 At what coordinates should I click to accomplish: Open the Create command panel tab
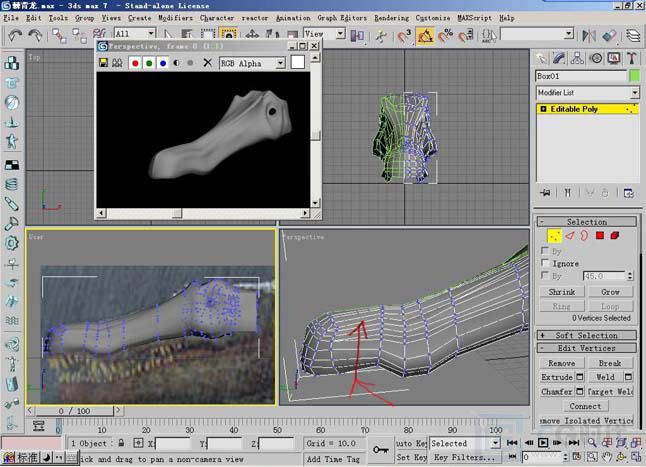point(541,58)
